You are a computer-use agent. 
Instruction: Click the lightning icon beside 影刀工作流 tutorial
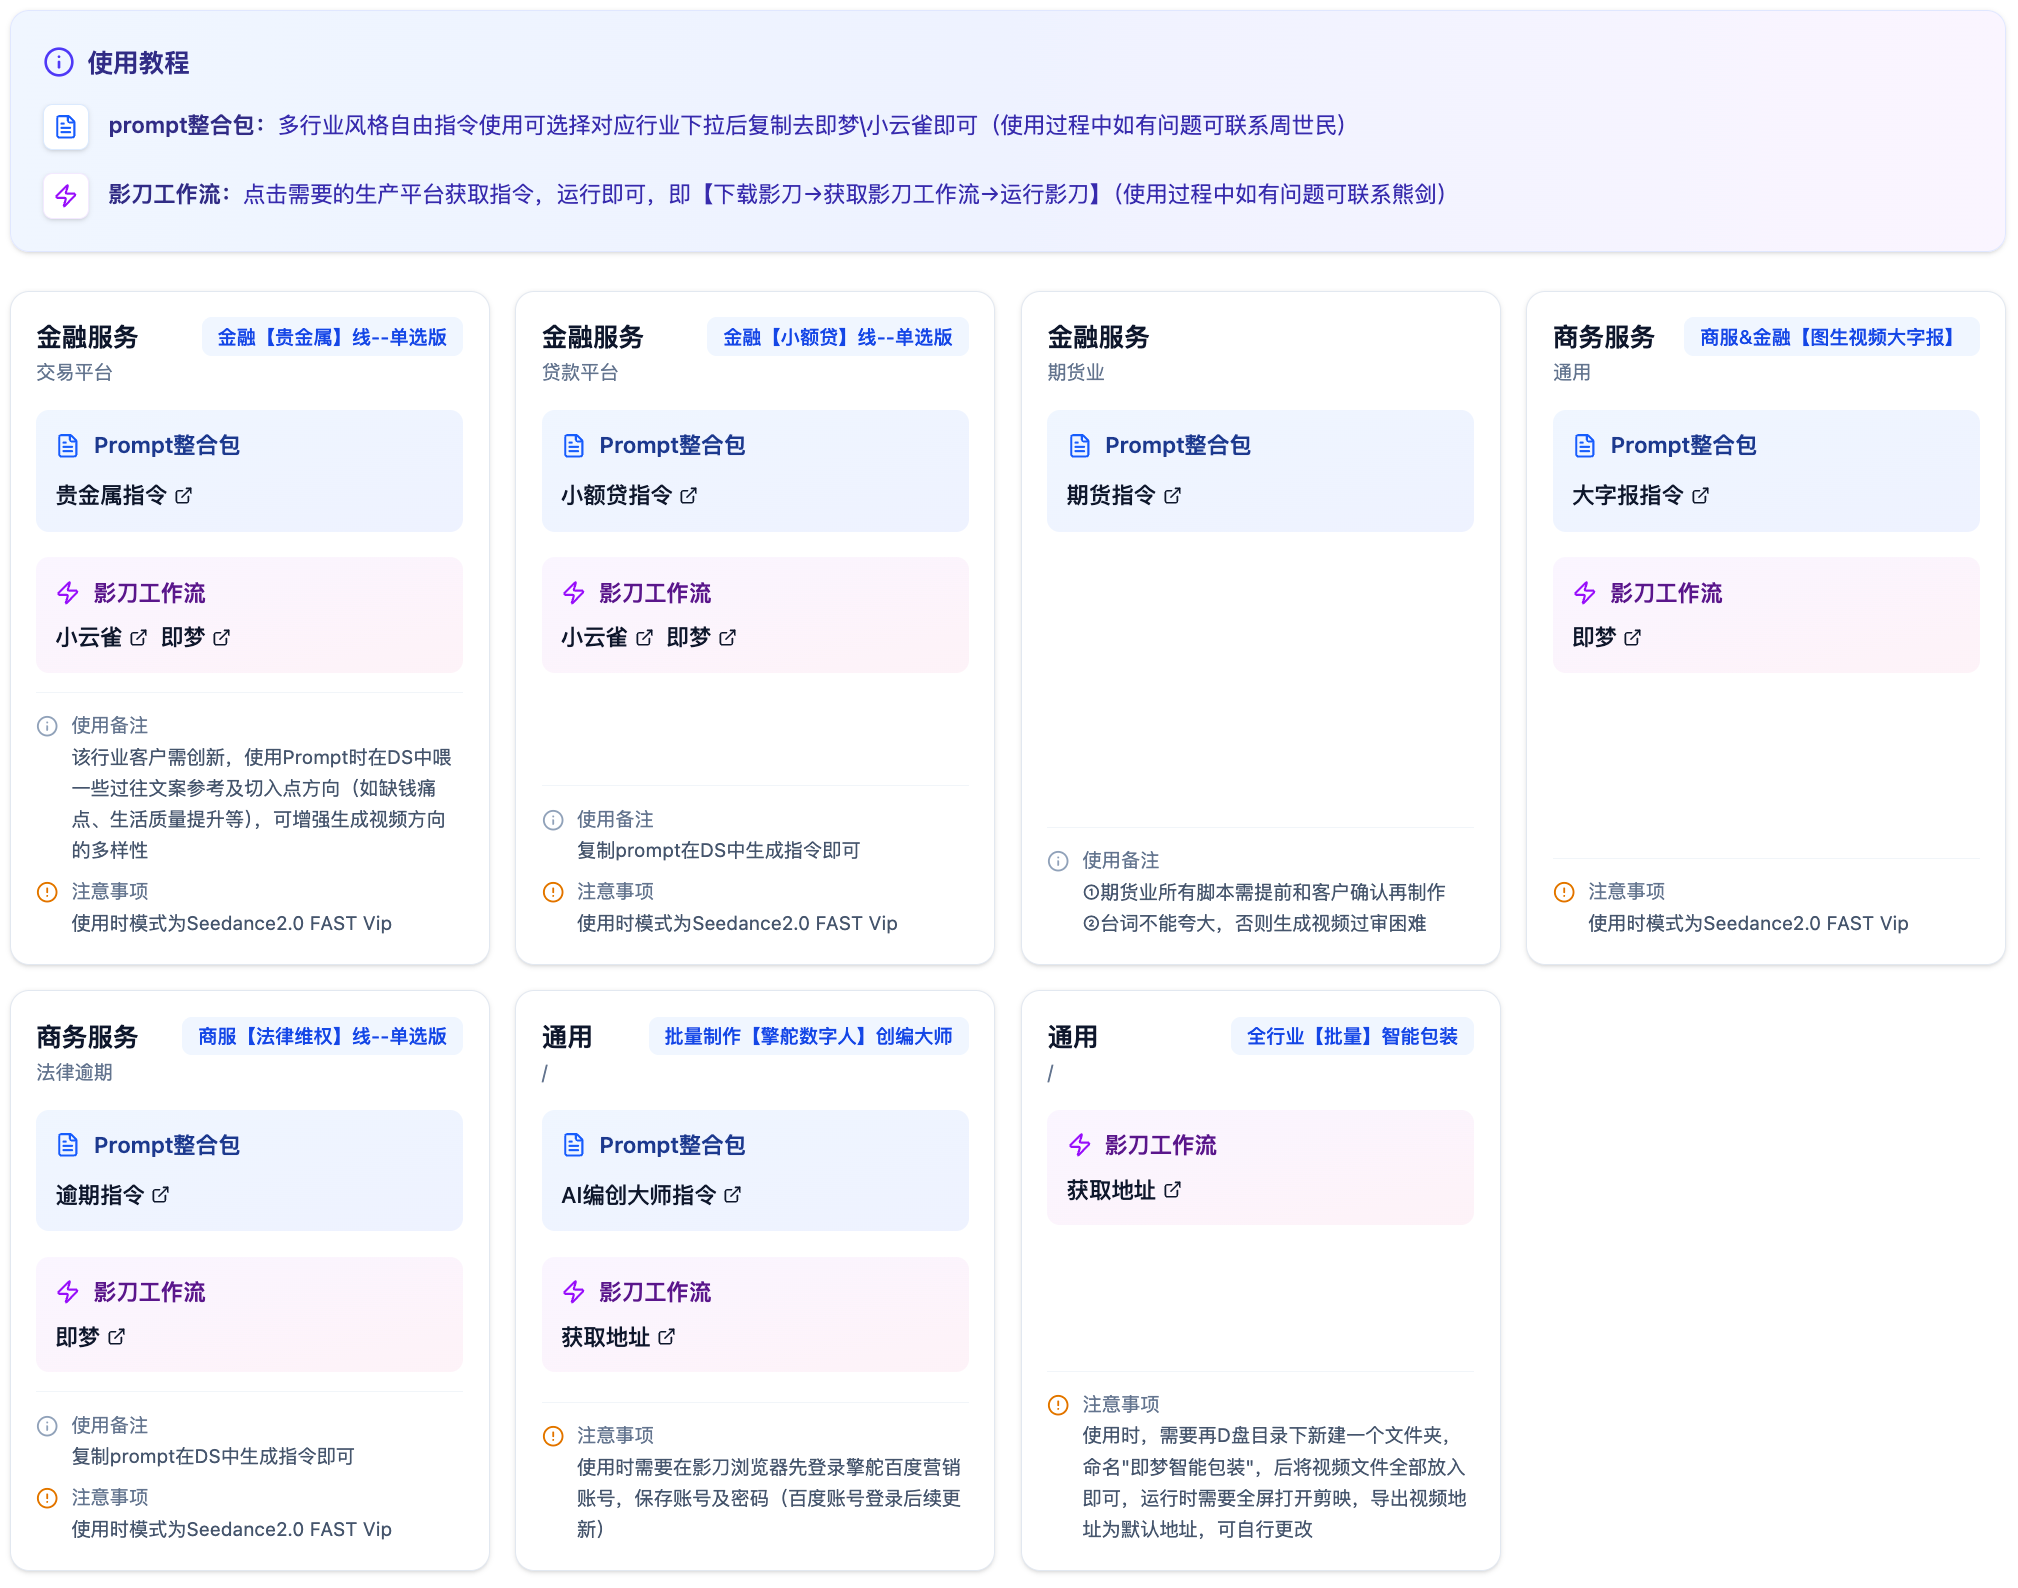pyautogui.click(x=66, y=196)
